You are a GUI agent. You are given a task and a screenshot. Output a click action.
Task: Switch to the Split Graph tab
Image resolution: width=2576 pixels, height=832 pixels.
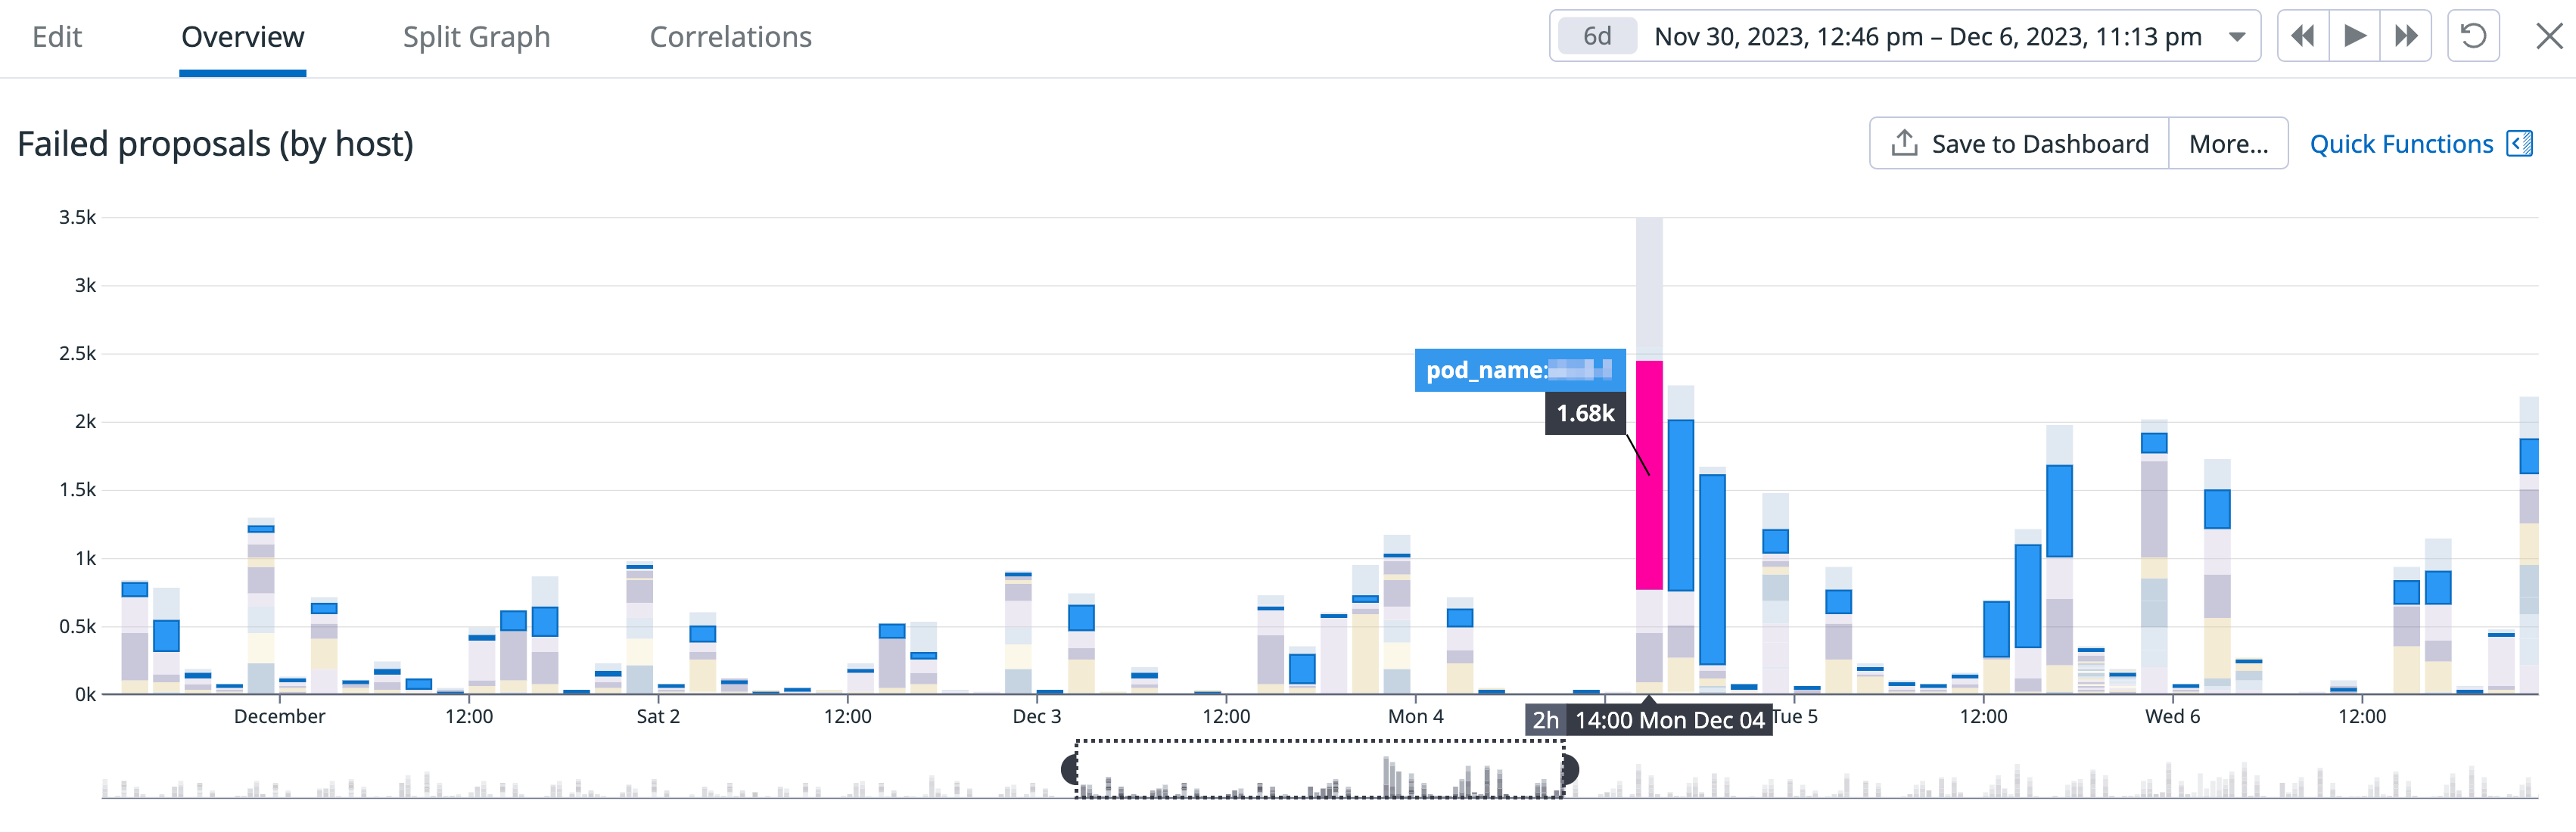coord(477,36)
